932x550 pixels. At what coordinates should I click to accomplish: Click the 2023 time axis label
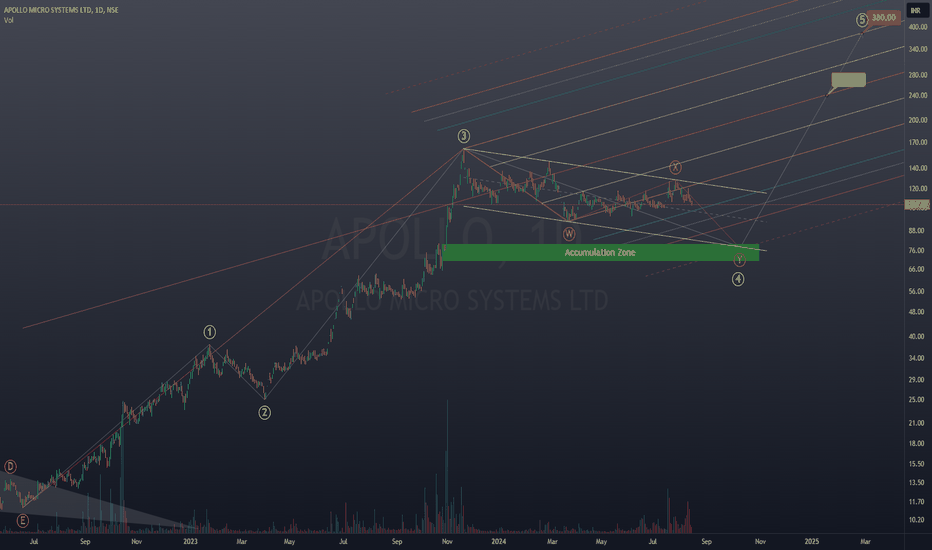coord(190,541)
